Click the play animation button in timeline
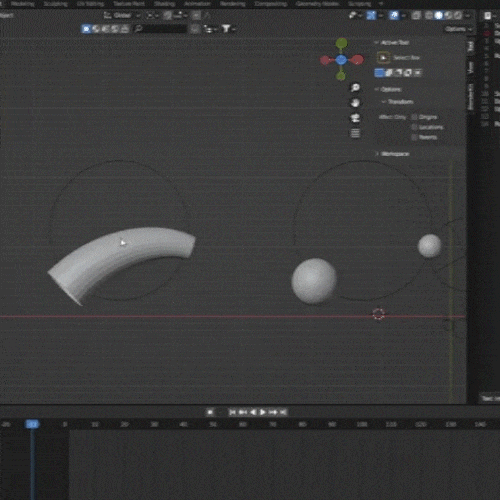 click(263, 412)
